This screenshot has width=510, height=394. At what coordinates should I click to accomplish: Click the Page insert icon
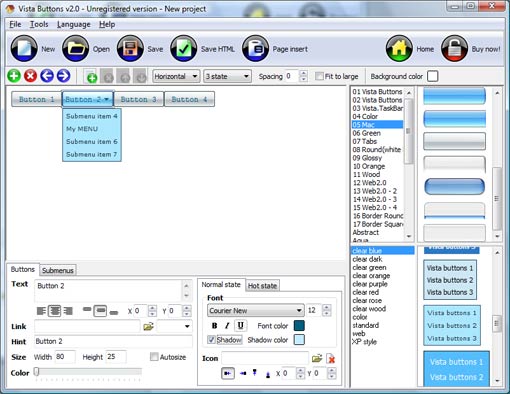point(255,49)
